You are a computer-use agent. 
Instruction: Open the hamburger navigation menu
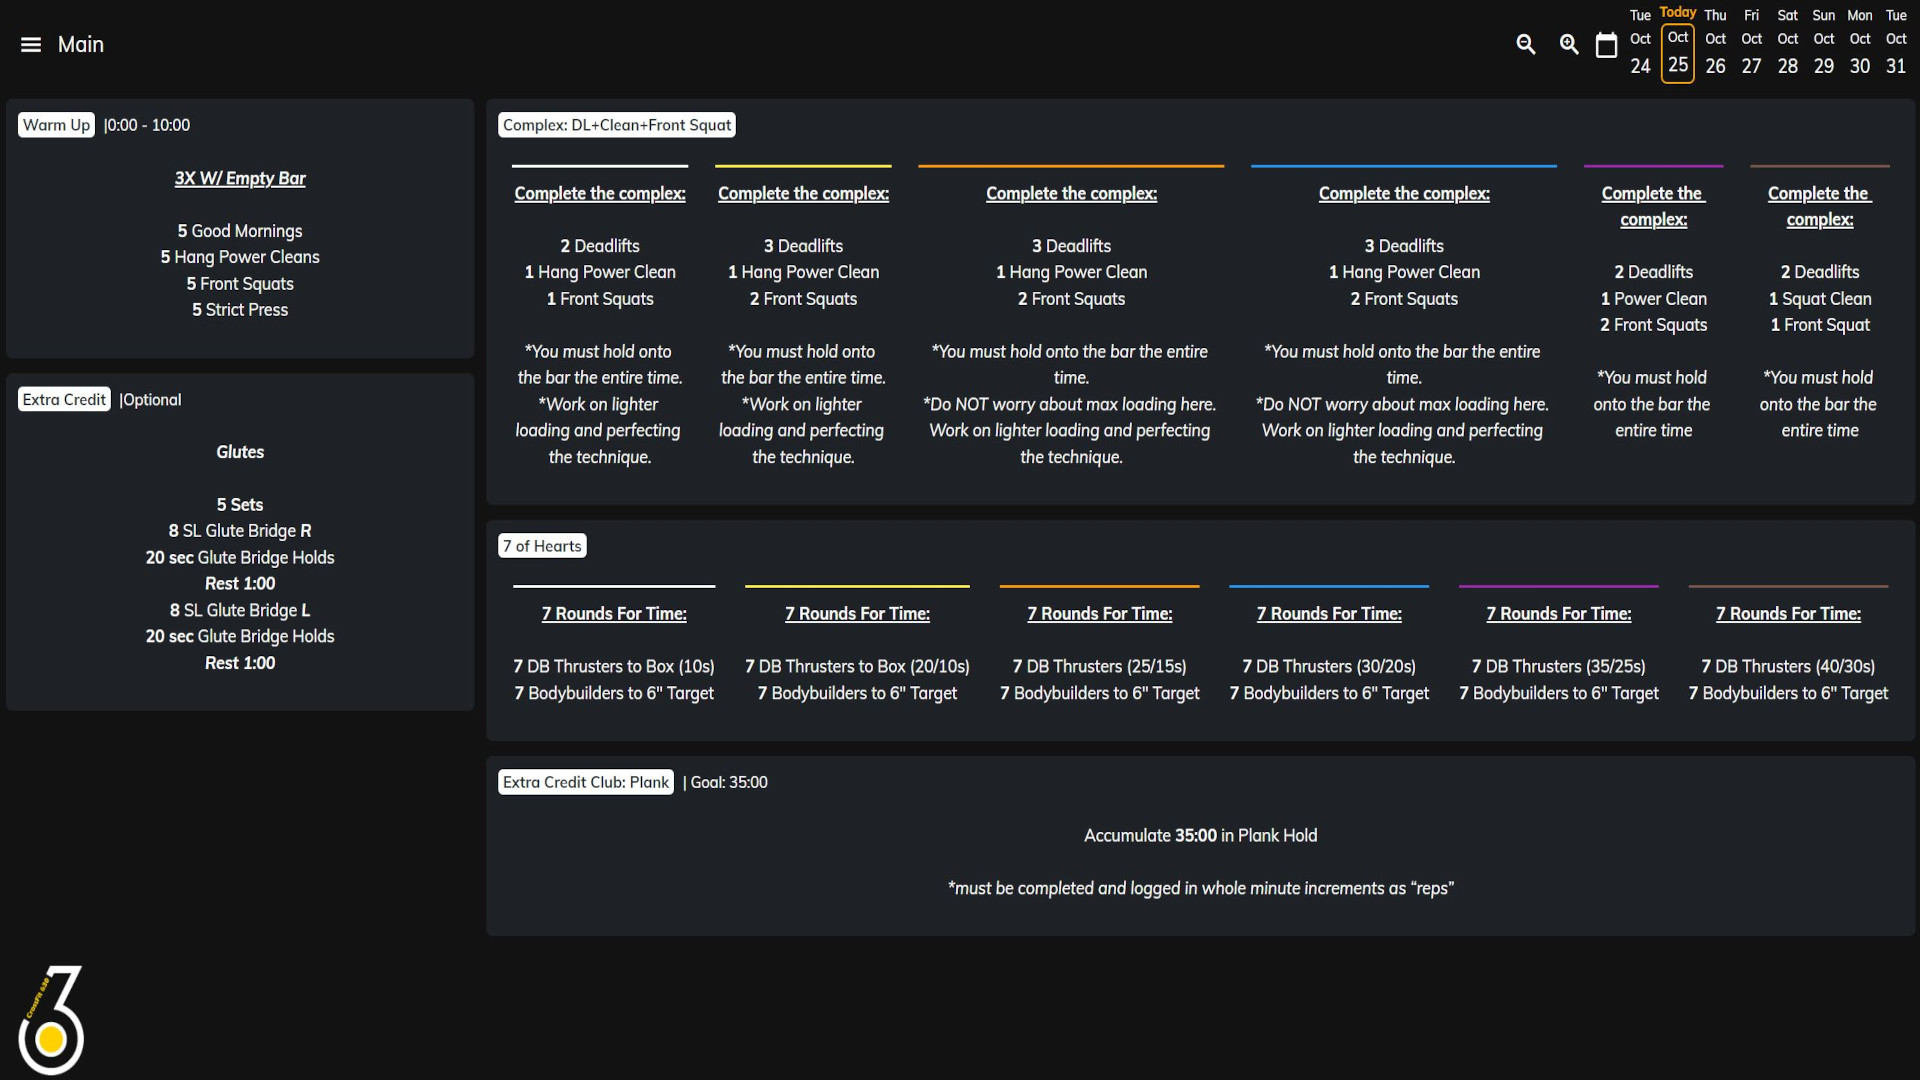(x=30, y=44)
